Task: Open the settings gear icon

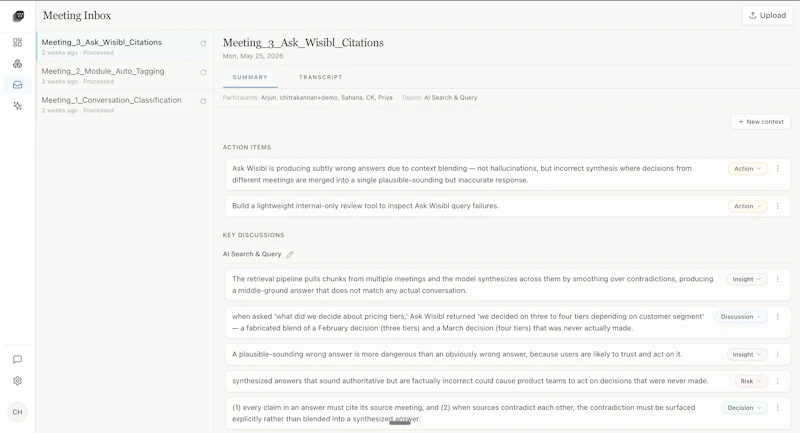Action: click(x=17, y=381)
